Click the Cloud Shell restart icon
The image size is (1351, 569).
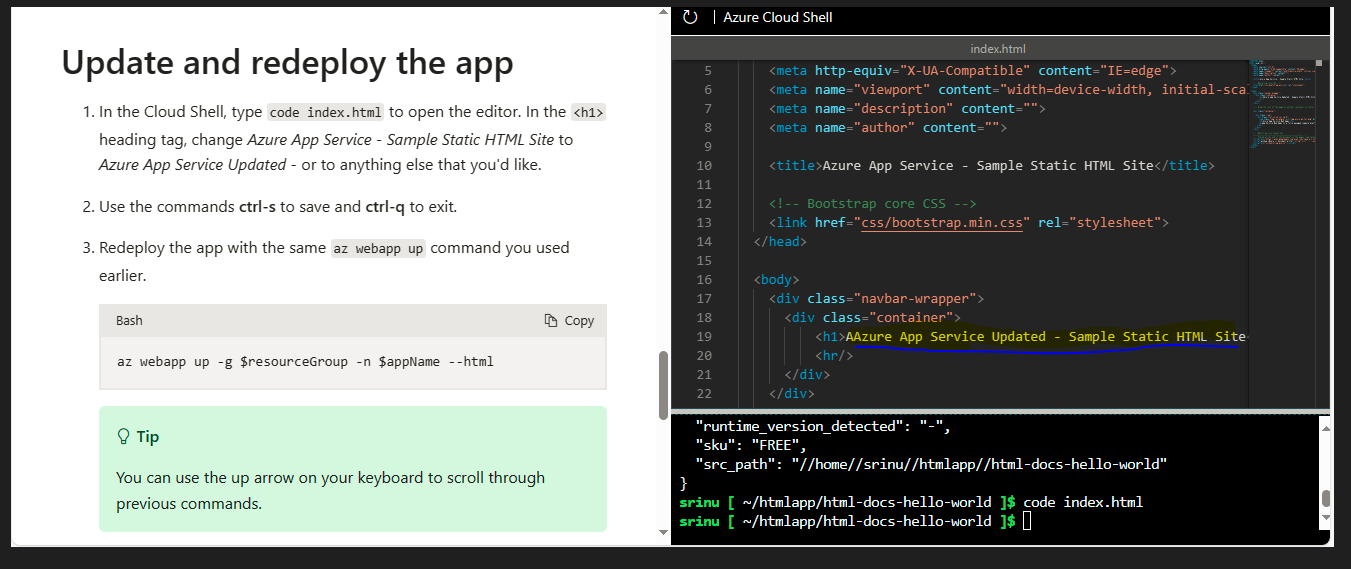[690, 17]
